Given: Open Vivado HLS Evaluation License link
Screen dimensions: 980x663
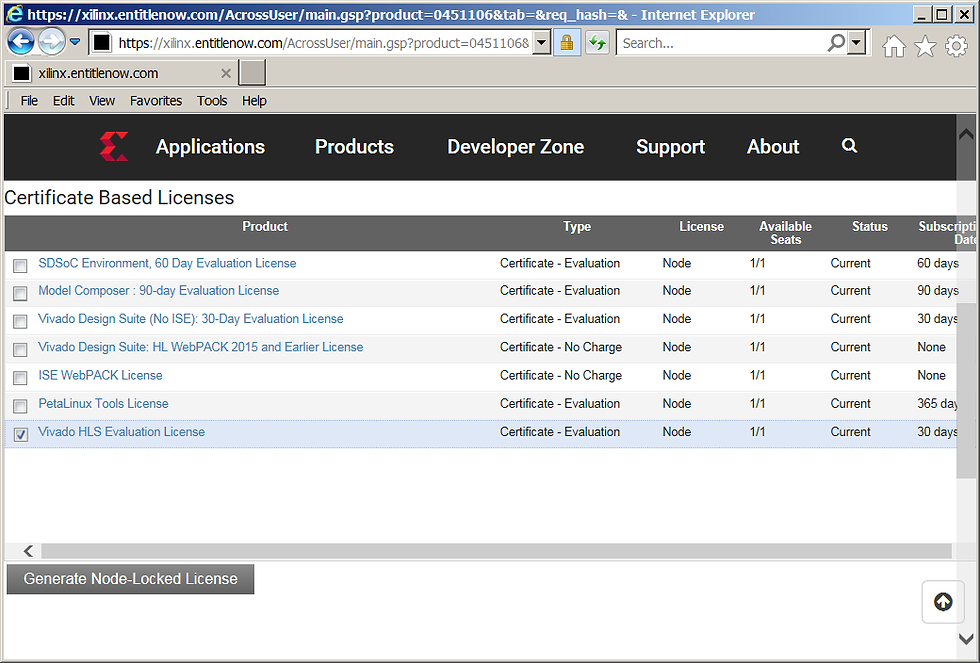Looking at the screenshot, I should point(121,432).
